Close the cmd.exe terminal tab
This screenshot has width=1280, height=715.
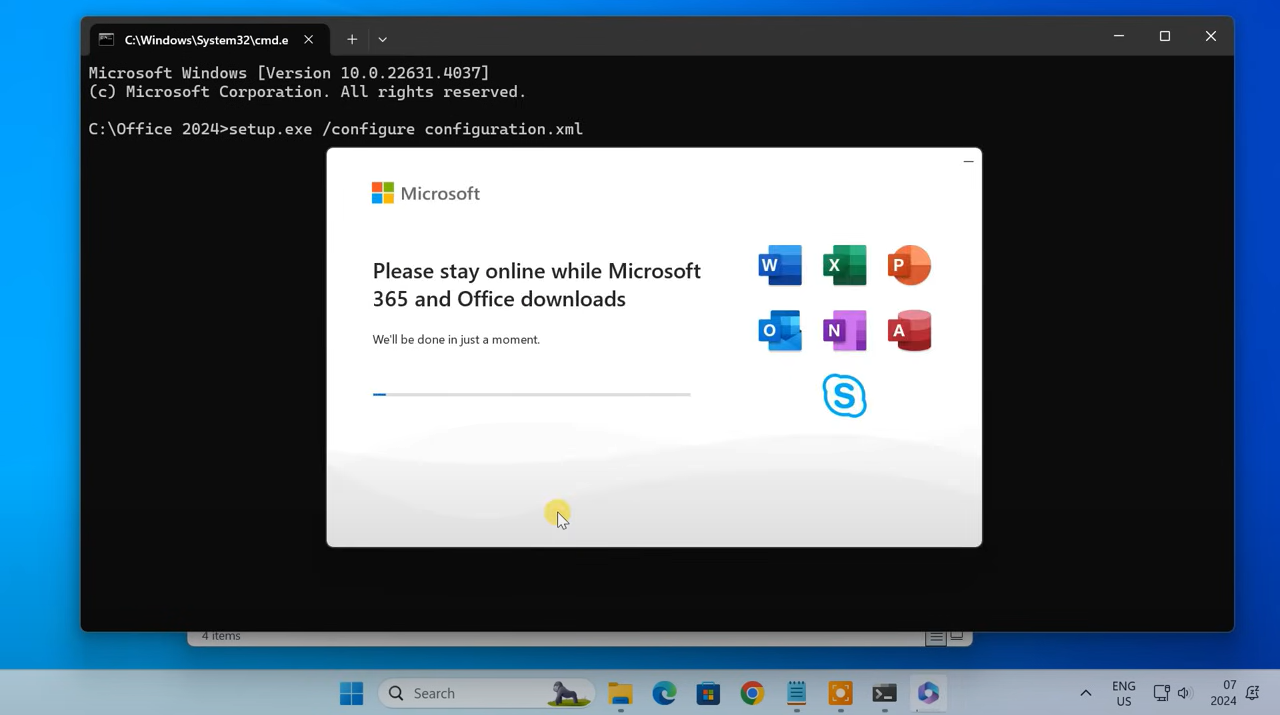[x=309, y=40]
